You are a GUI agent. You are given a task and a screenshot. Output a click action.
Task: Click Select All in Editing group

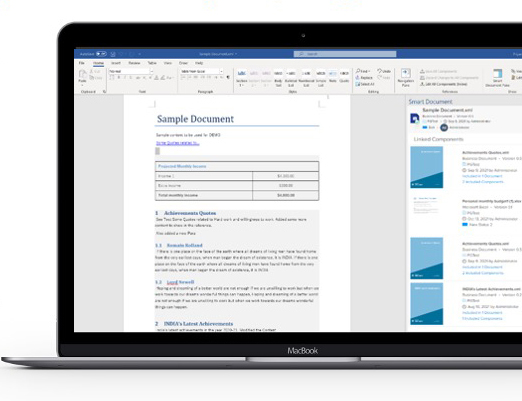coord(365,84)
